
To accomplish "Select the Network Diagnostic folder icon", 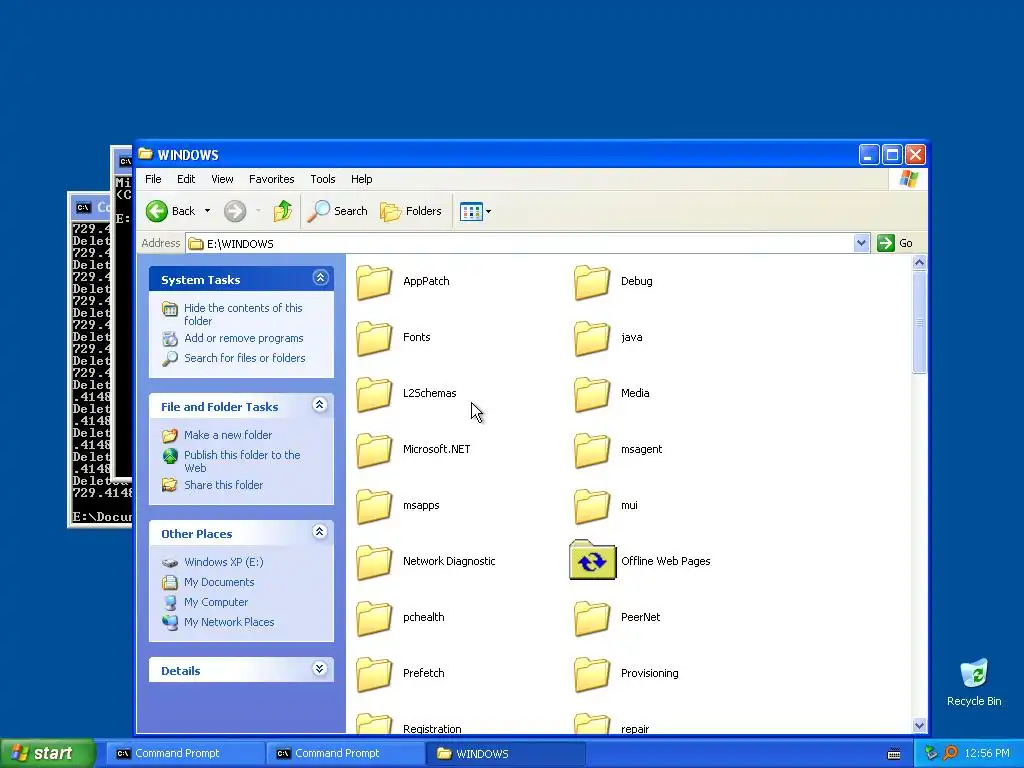I will (x=374, y=562).
